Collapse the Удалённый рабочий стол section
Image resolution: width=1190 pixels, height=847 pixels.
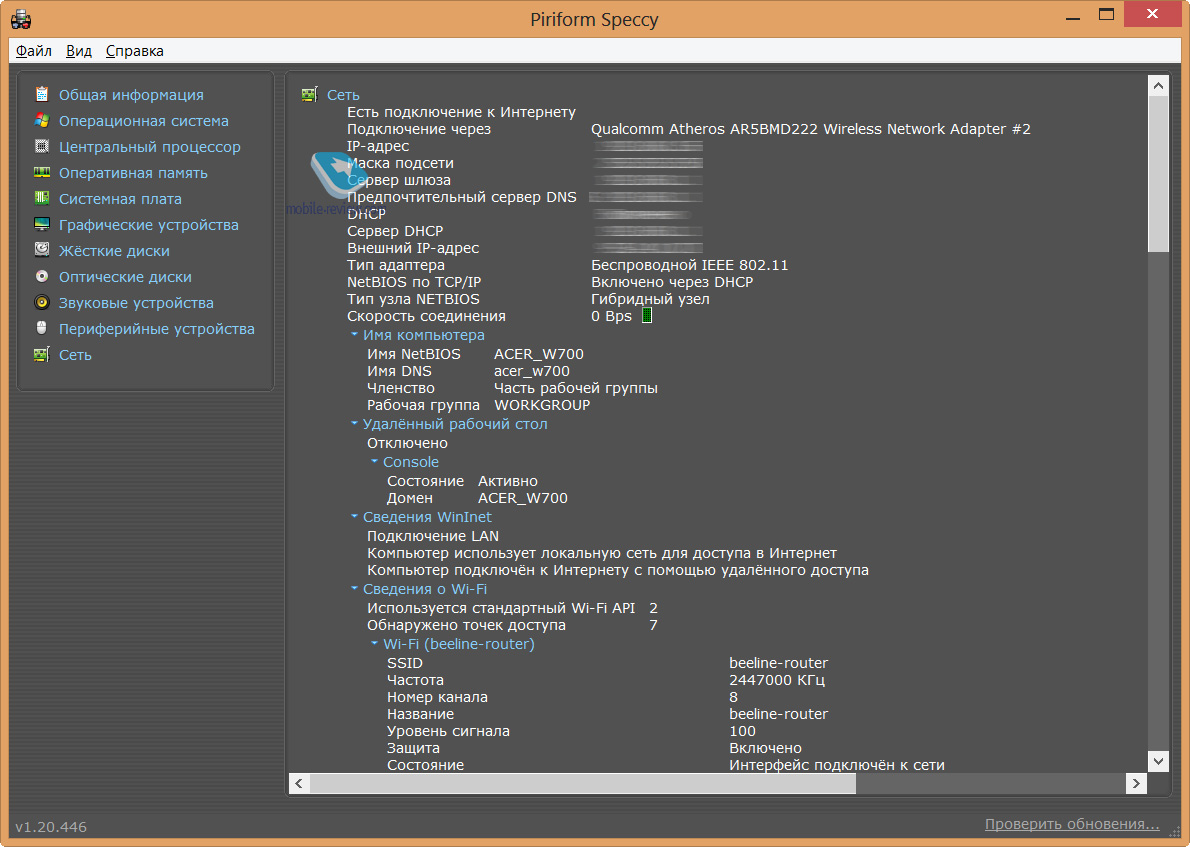[354, 424]
